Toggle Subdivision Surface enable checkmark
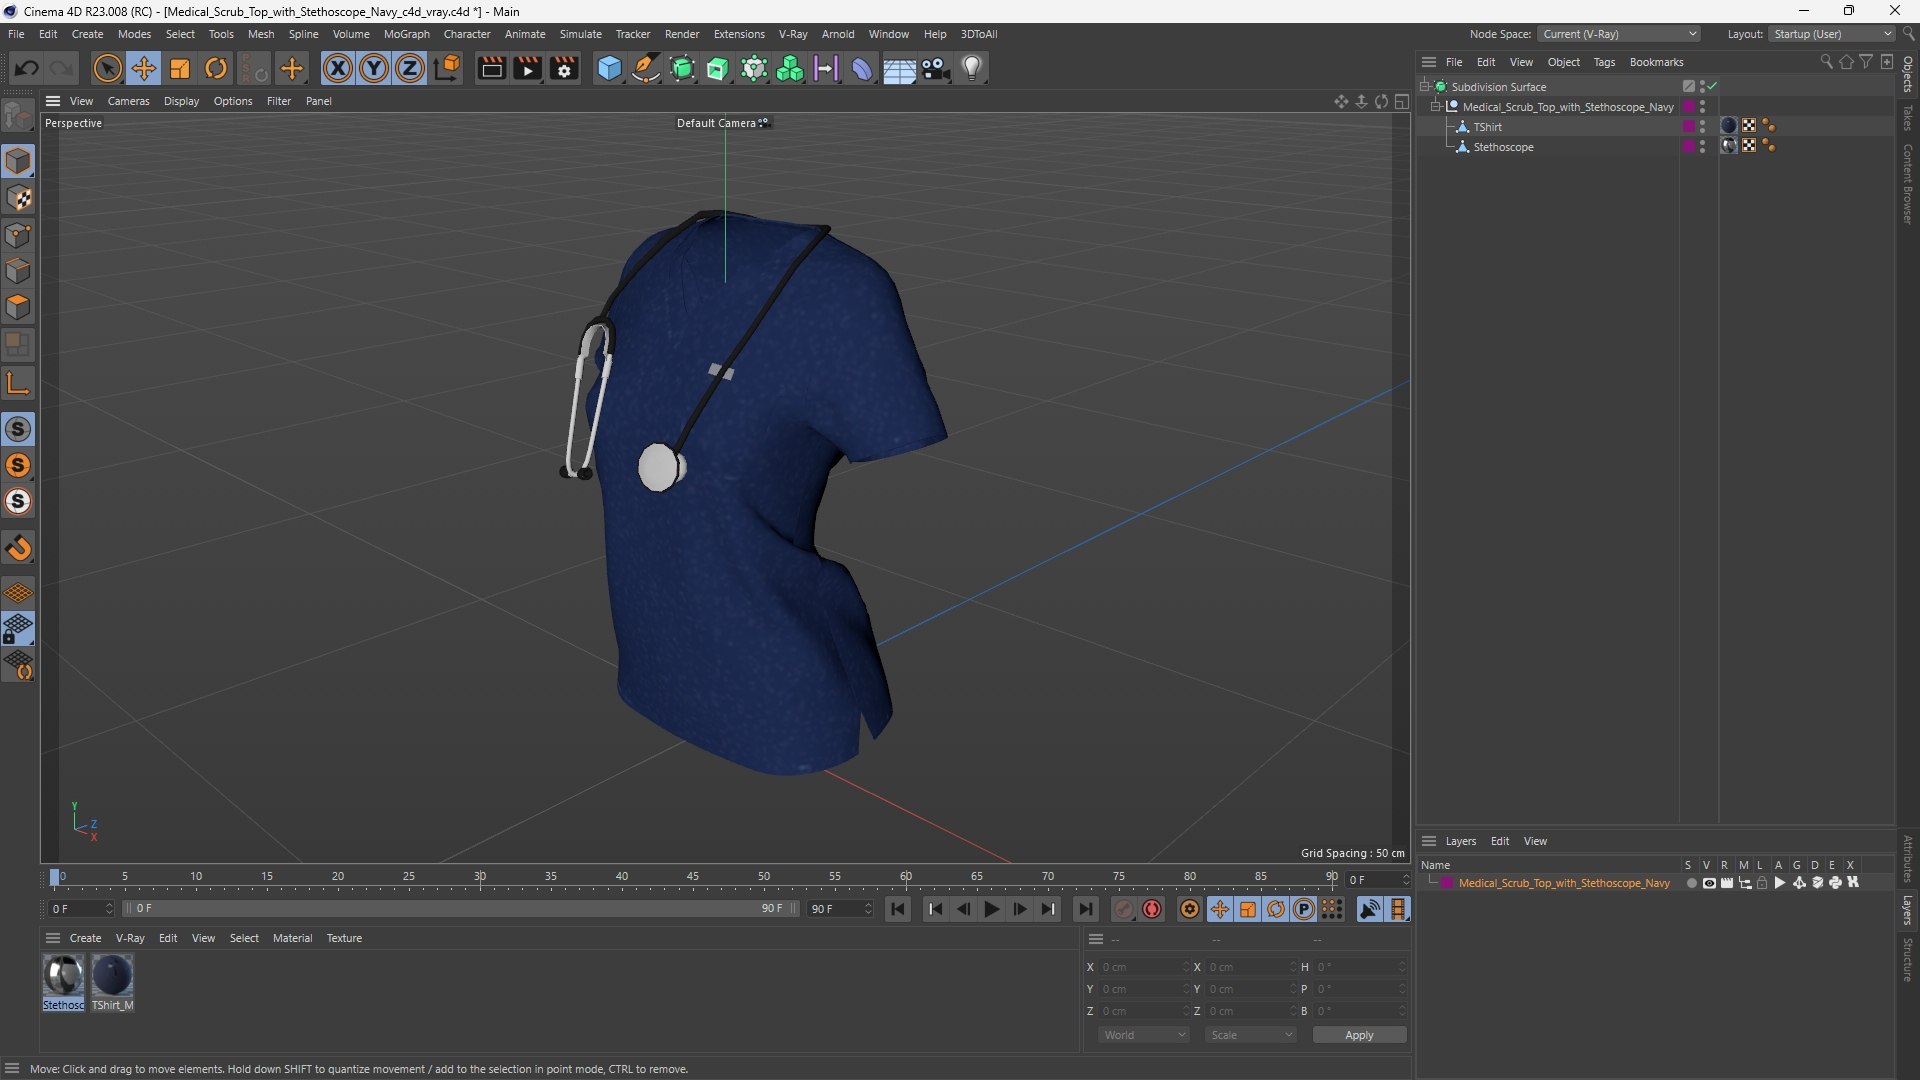Screen dimensions: 1920x1080 [x=1713, y=87]
